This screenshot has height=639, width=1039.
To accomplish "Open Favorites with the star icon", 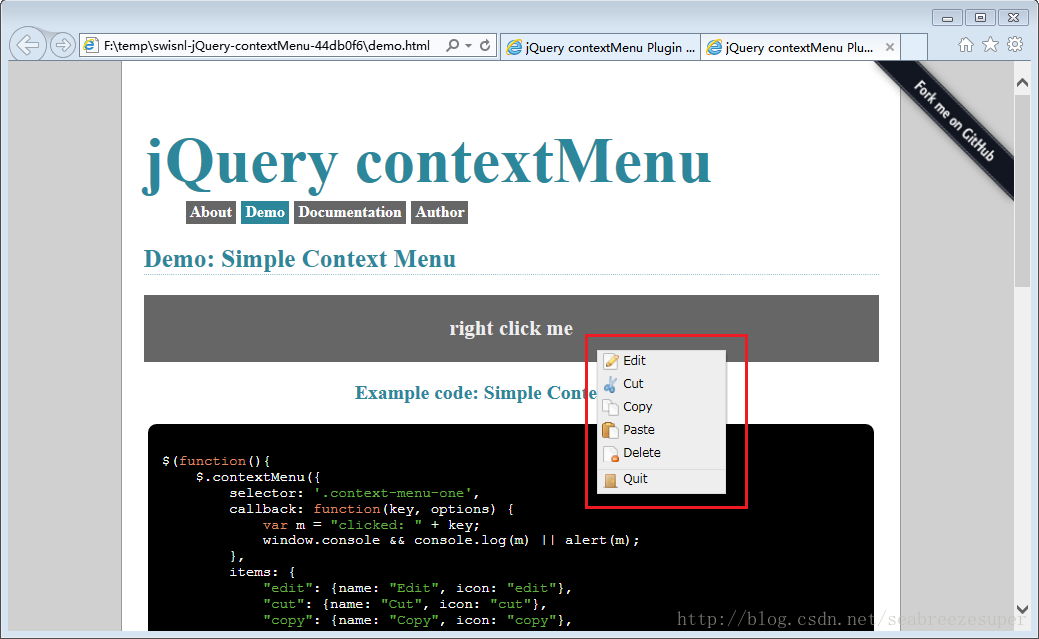I will pos(990,44).
